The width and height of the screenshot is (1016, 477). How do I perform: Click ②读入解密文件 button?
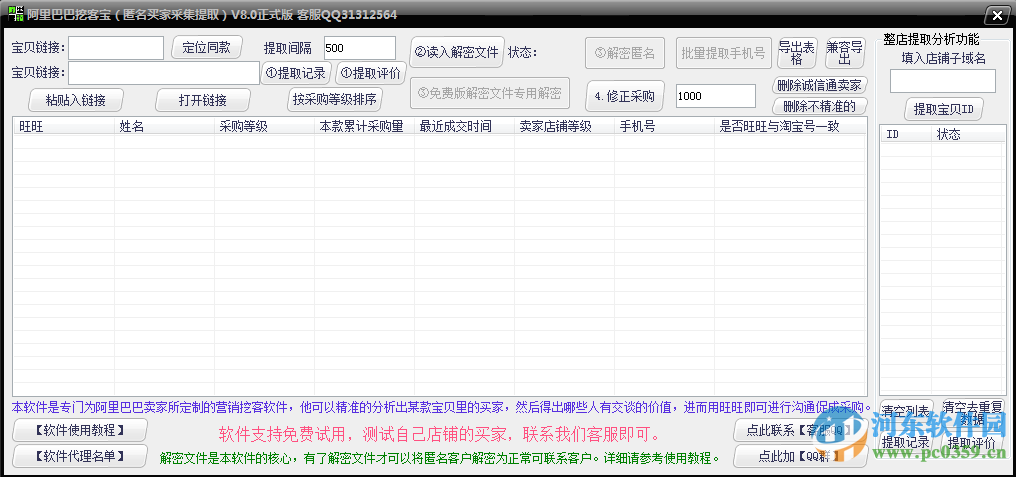[x=457, y=52]
